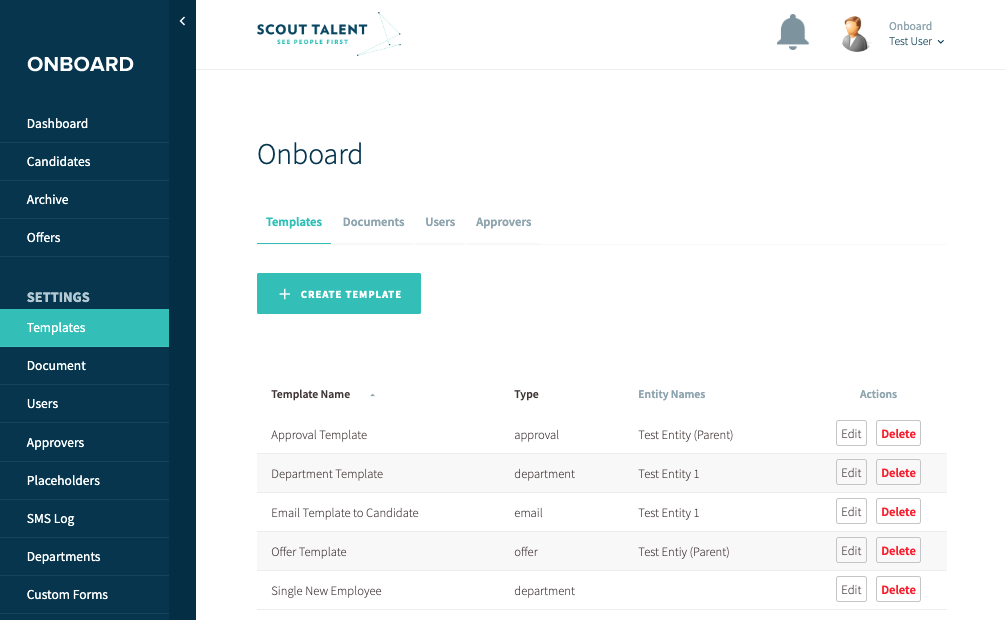Open the Users tab

pos(440,222)
